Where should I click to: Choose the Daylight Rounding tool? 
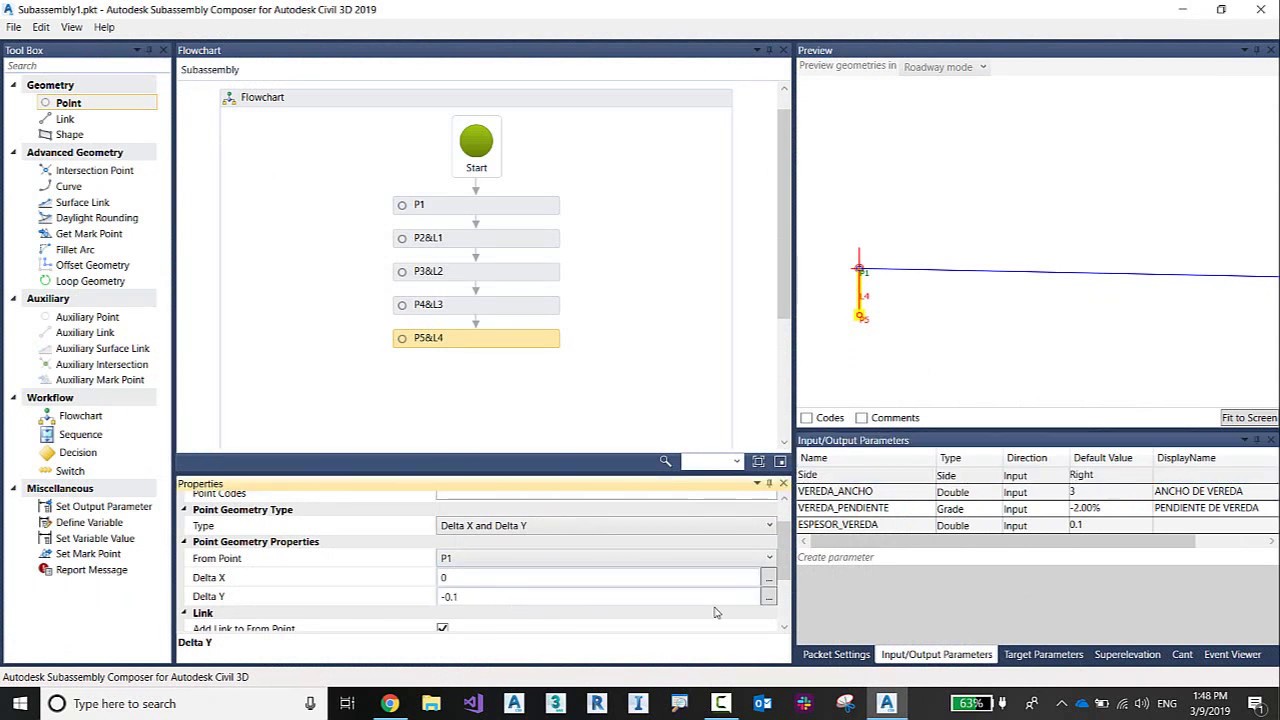[x=96, y=218]
